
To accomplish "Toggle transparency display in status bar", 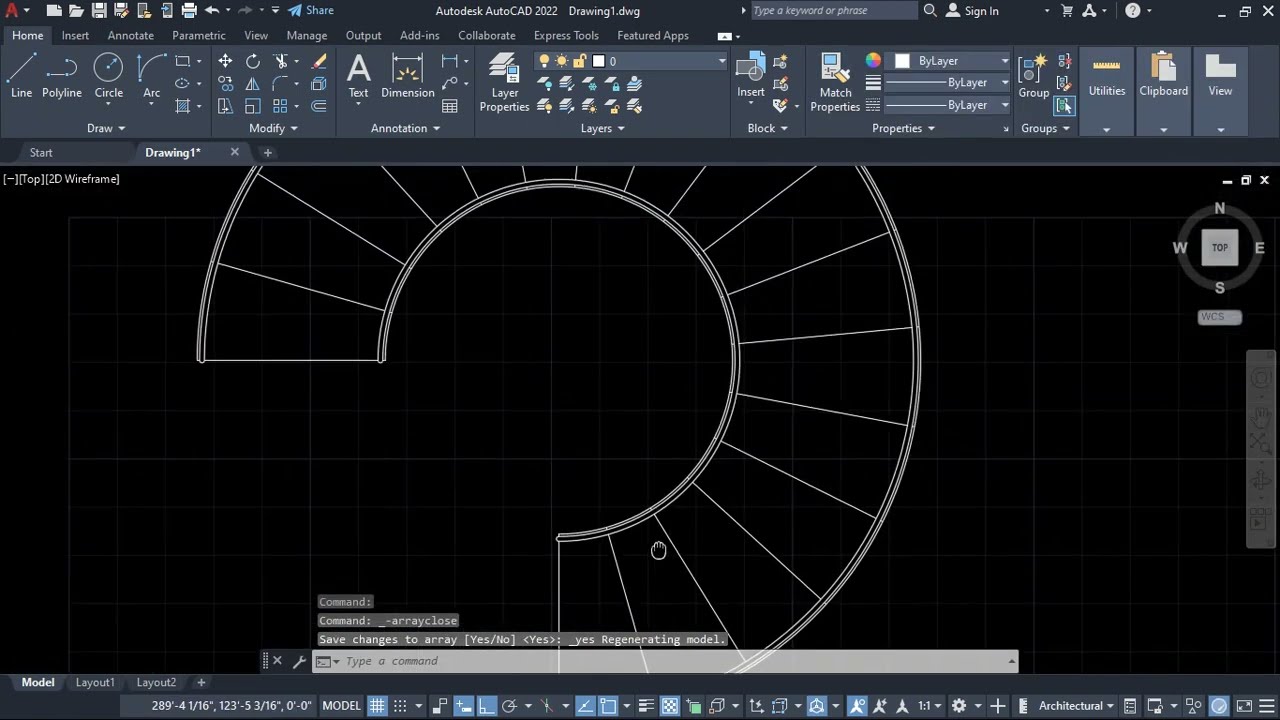I will point(670,706).
